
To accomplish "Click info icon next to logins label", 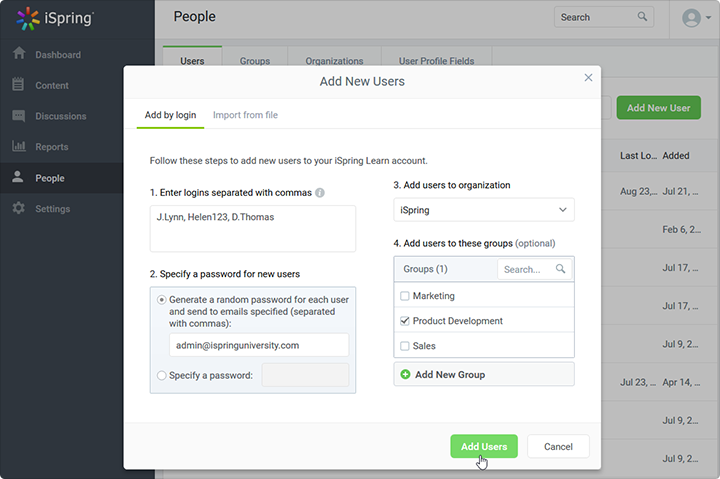I will pos(320,193).
